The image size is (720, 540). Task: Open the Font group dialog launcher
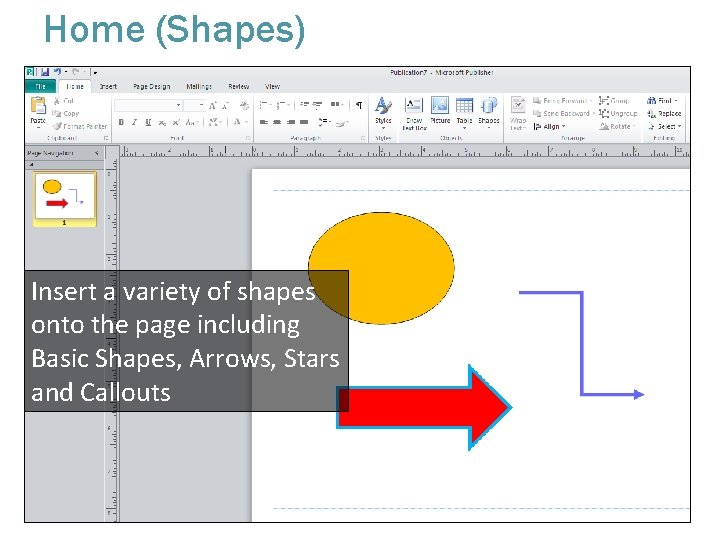tap(248, 138)
